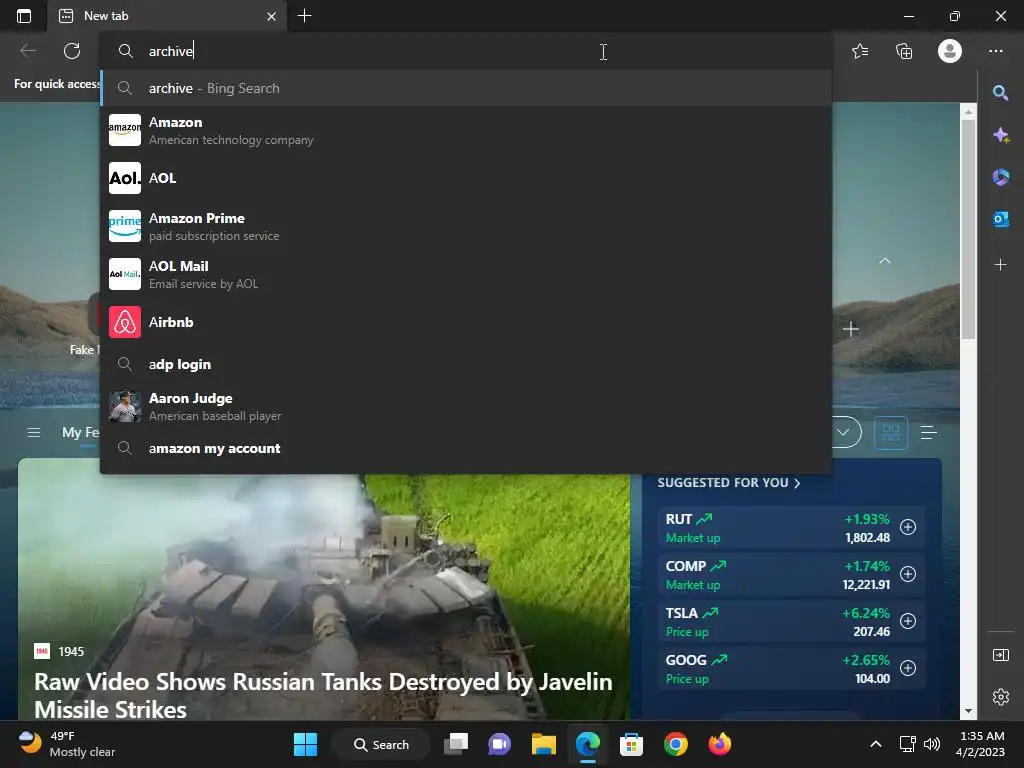Viewport: 1024px width, 768px height.
Task: Open the RUT stock row
Action: (x=790, y=528)
